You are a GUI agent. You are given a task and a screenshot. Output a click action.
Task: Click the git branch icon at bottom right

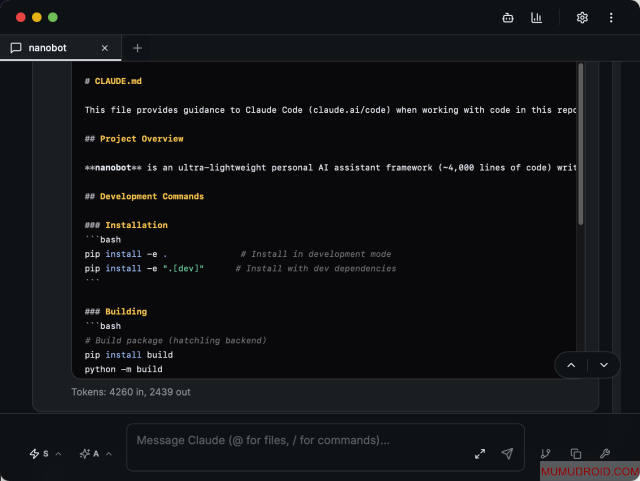(x=545, y=454)
